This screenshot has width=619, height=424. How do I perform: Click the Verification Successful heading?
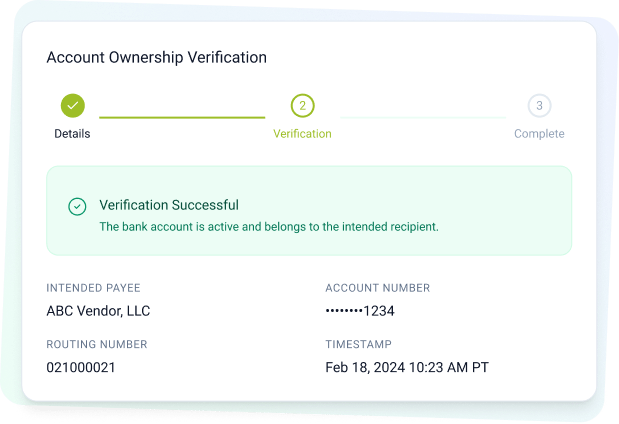tap(169, 205)
